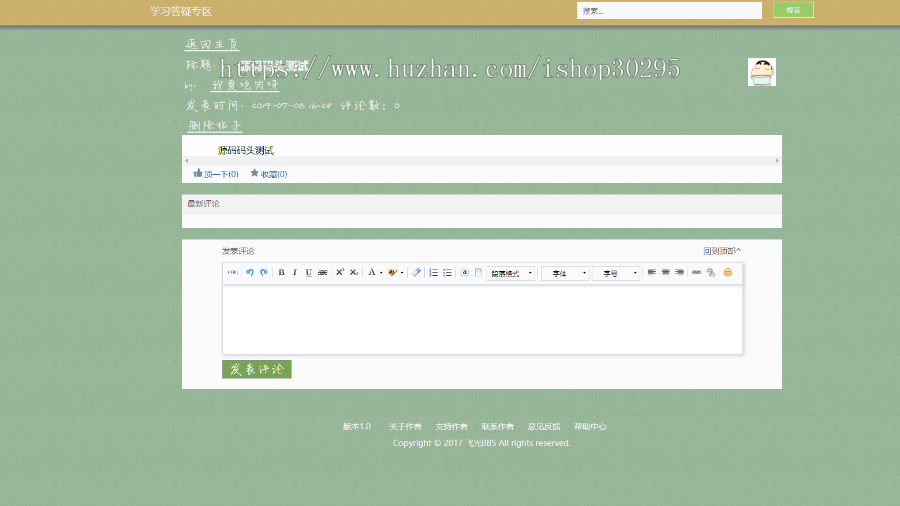The width and height of the screenshot is (900, 506).
Task: Open 意见反馈 footer link
Action: click(x=544, y=426)
